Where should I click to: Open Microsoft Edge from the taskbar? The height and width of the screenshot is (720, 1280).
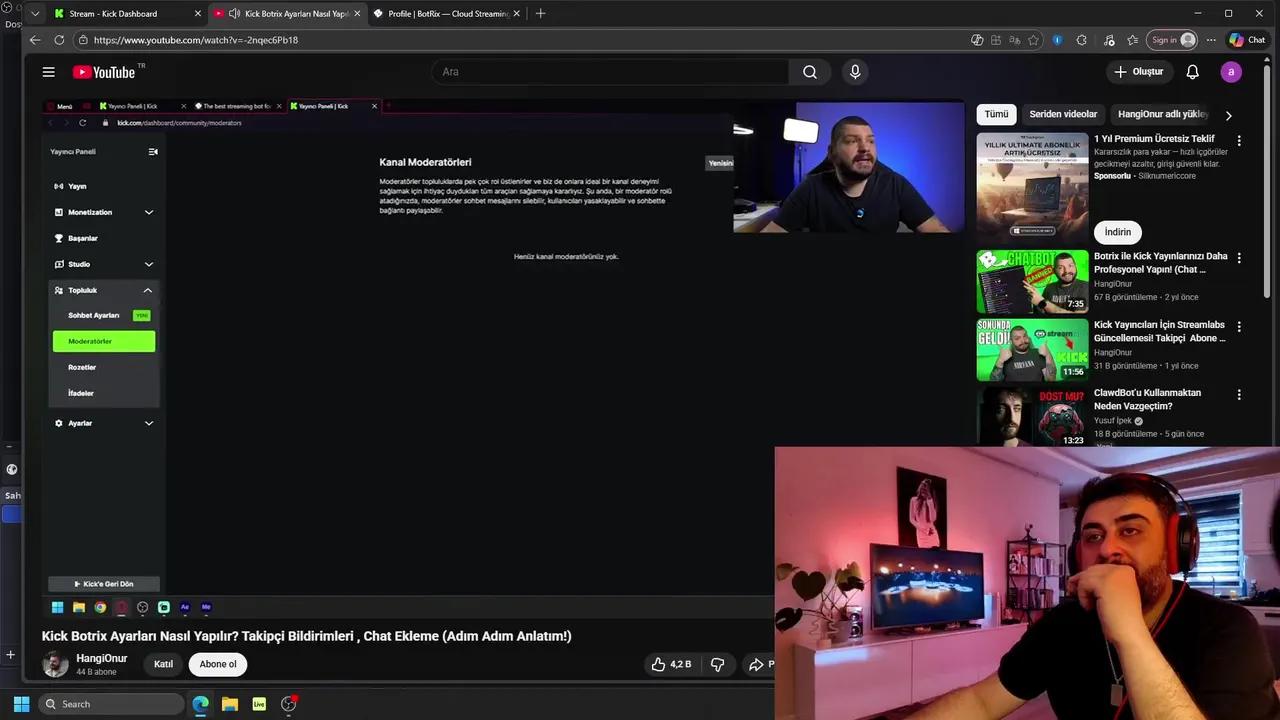(x=200, y=704)
